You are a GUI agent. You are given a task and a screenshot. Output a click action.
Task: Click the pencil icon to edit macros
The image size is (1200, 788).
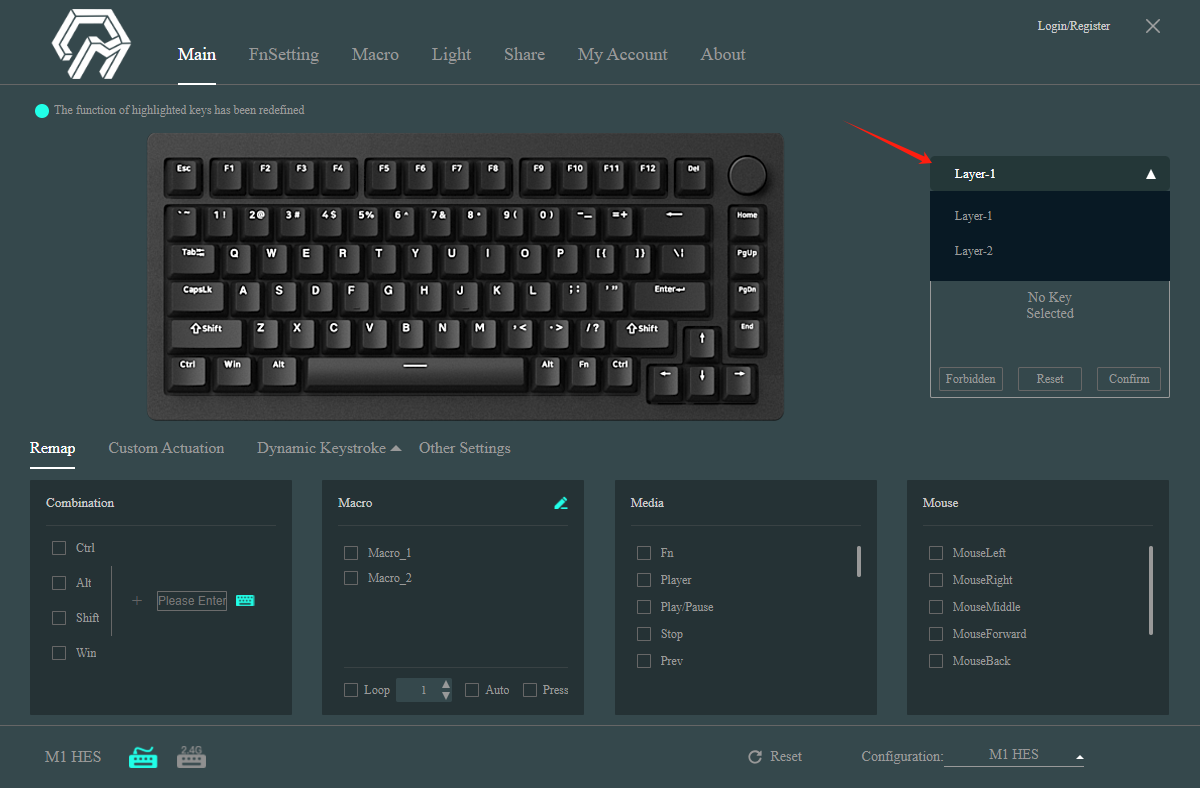[x=561, y=503]
